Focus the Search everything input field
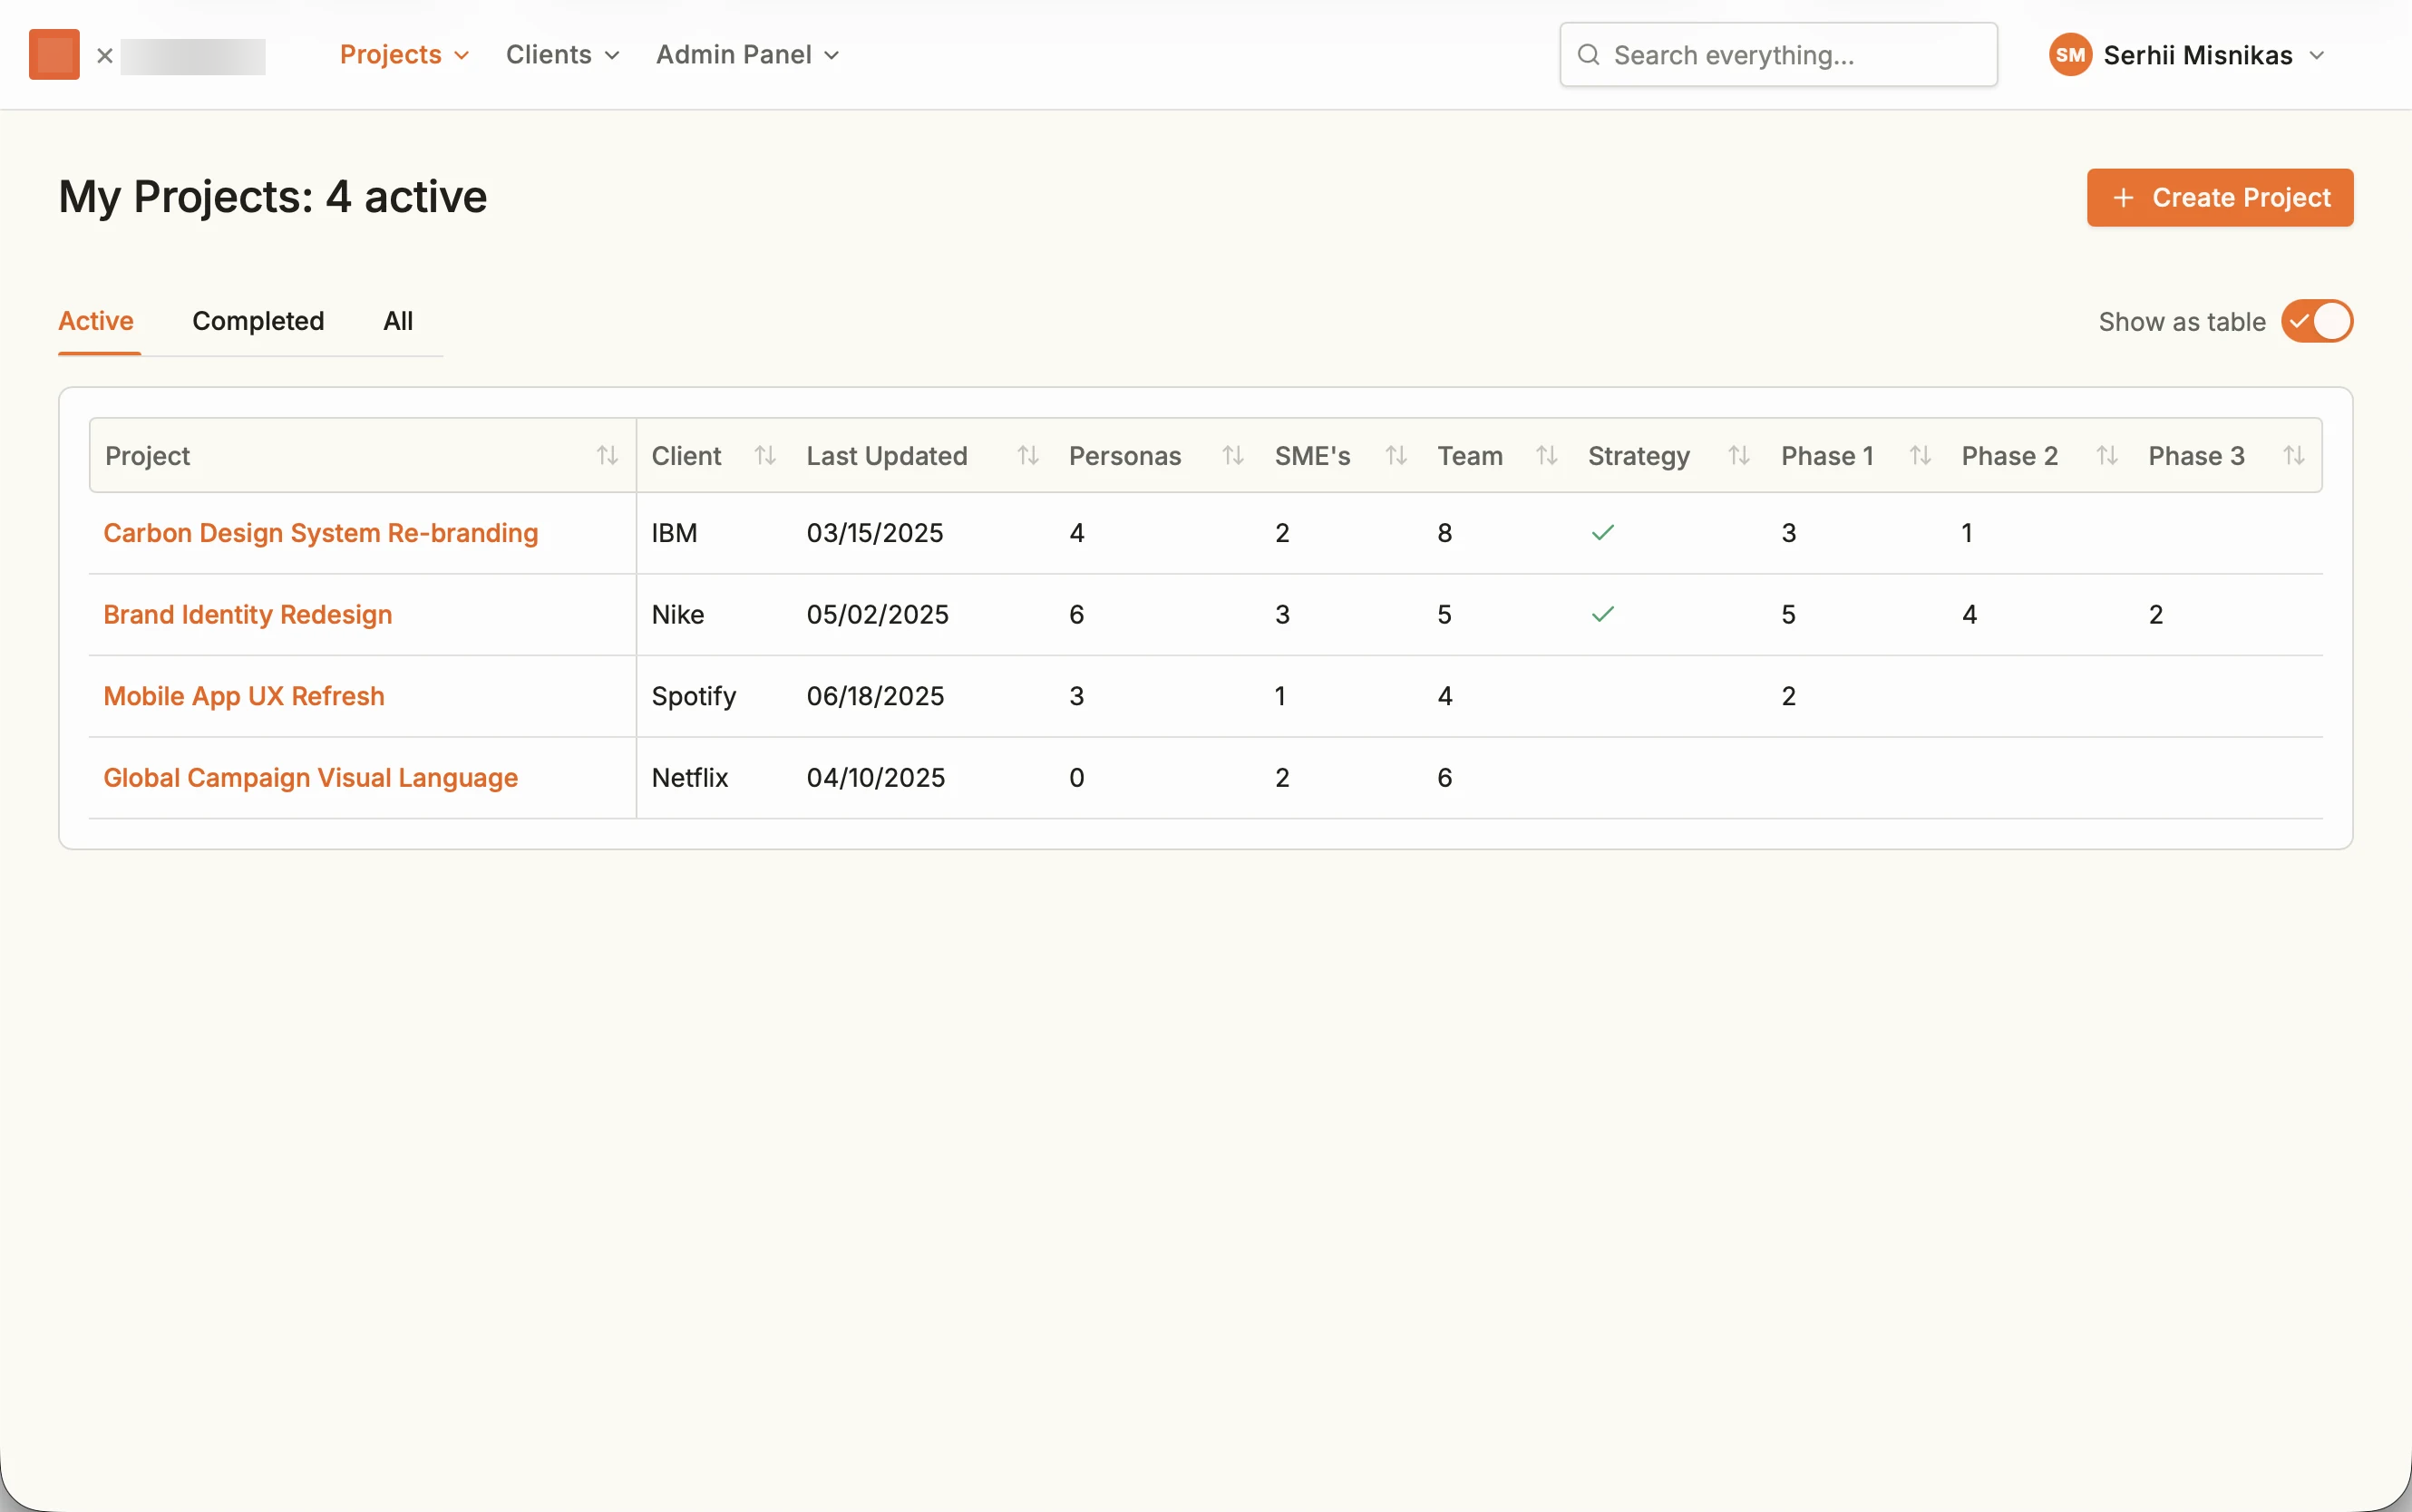Screen dimensions: 2412x1512 point(1778,55)
